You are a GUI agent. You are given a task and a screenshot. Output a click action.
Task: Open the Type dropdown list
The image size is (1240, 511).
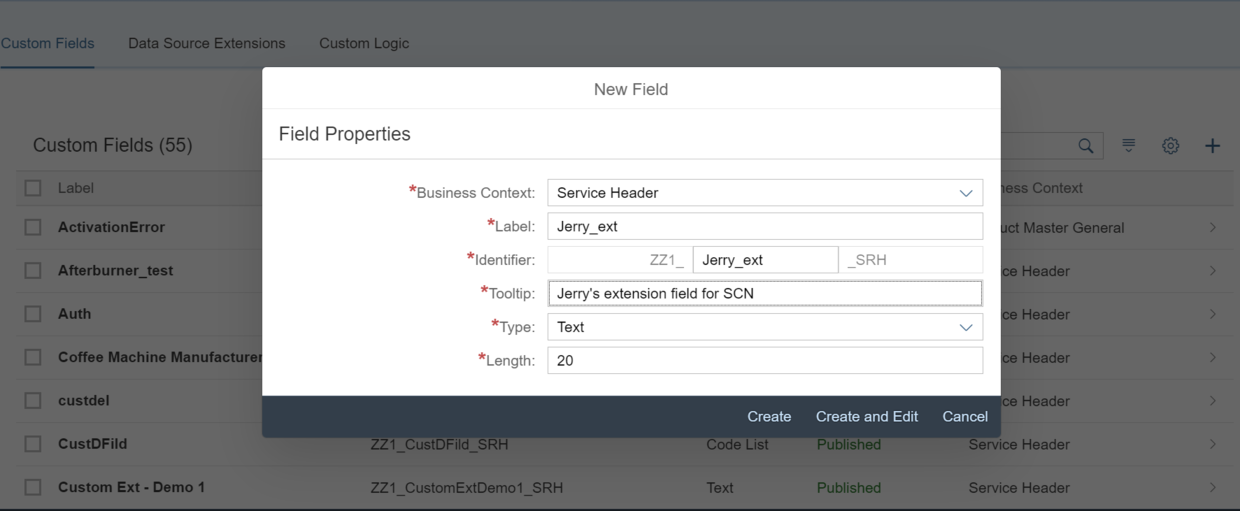(x=965, y=327)
